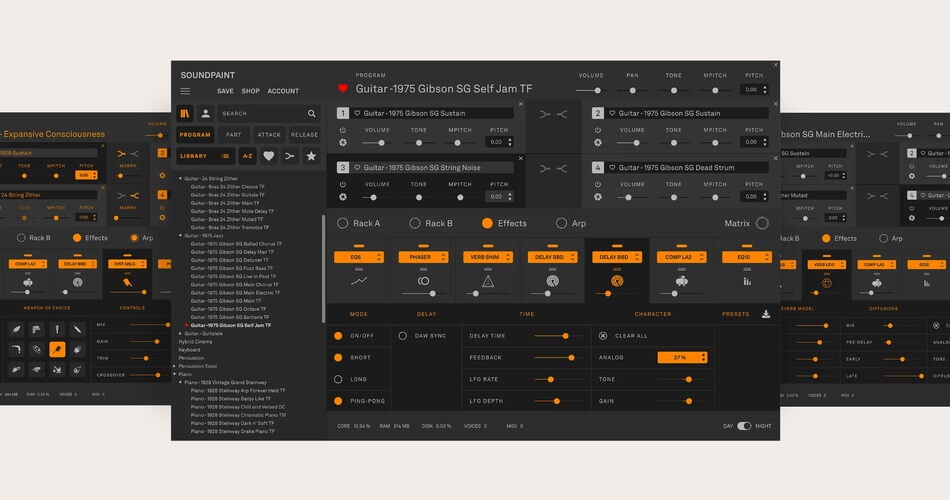Select the Rack A radio button

(342, 224)
